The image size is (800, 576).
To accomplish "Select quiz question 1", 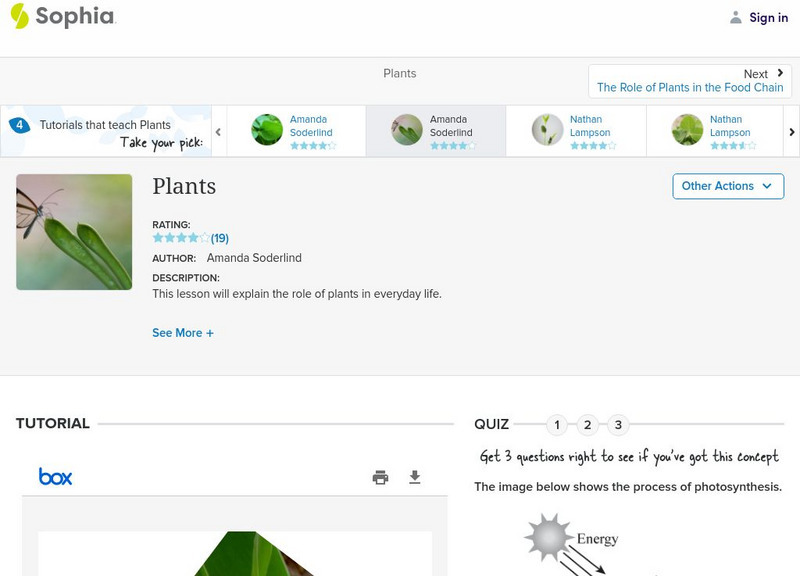I will click(x=557, y=425).
